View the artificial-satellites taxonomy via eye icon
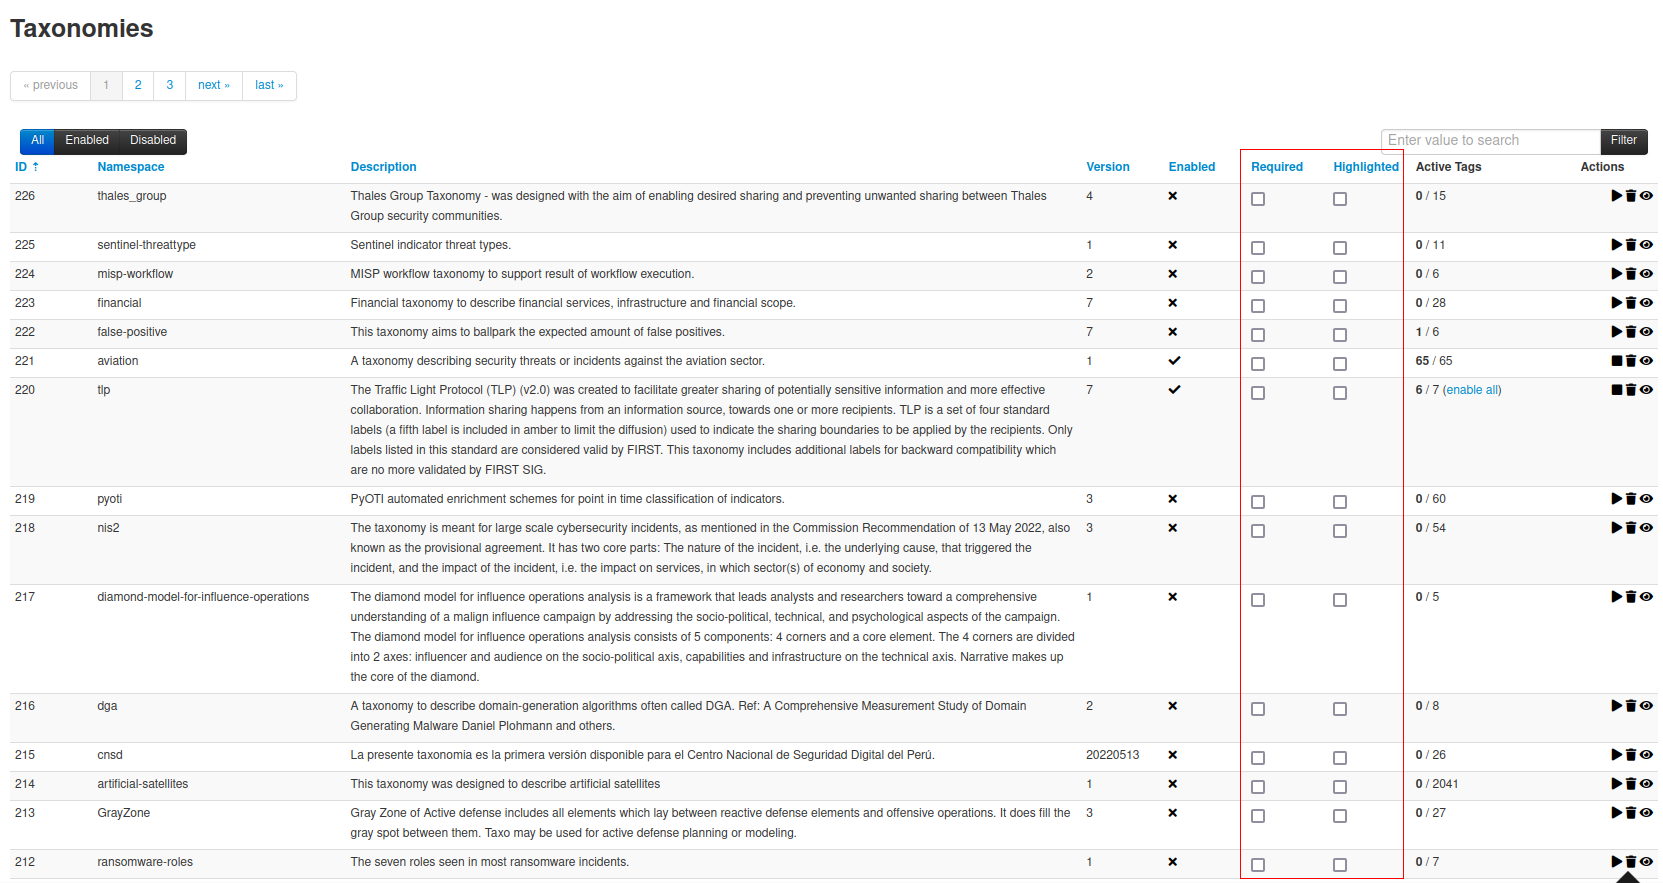The image size is (1663, 883). click(1646, 784)
